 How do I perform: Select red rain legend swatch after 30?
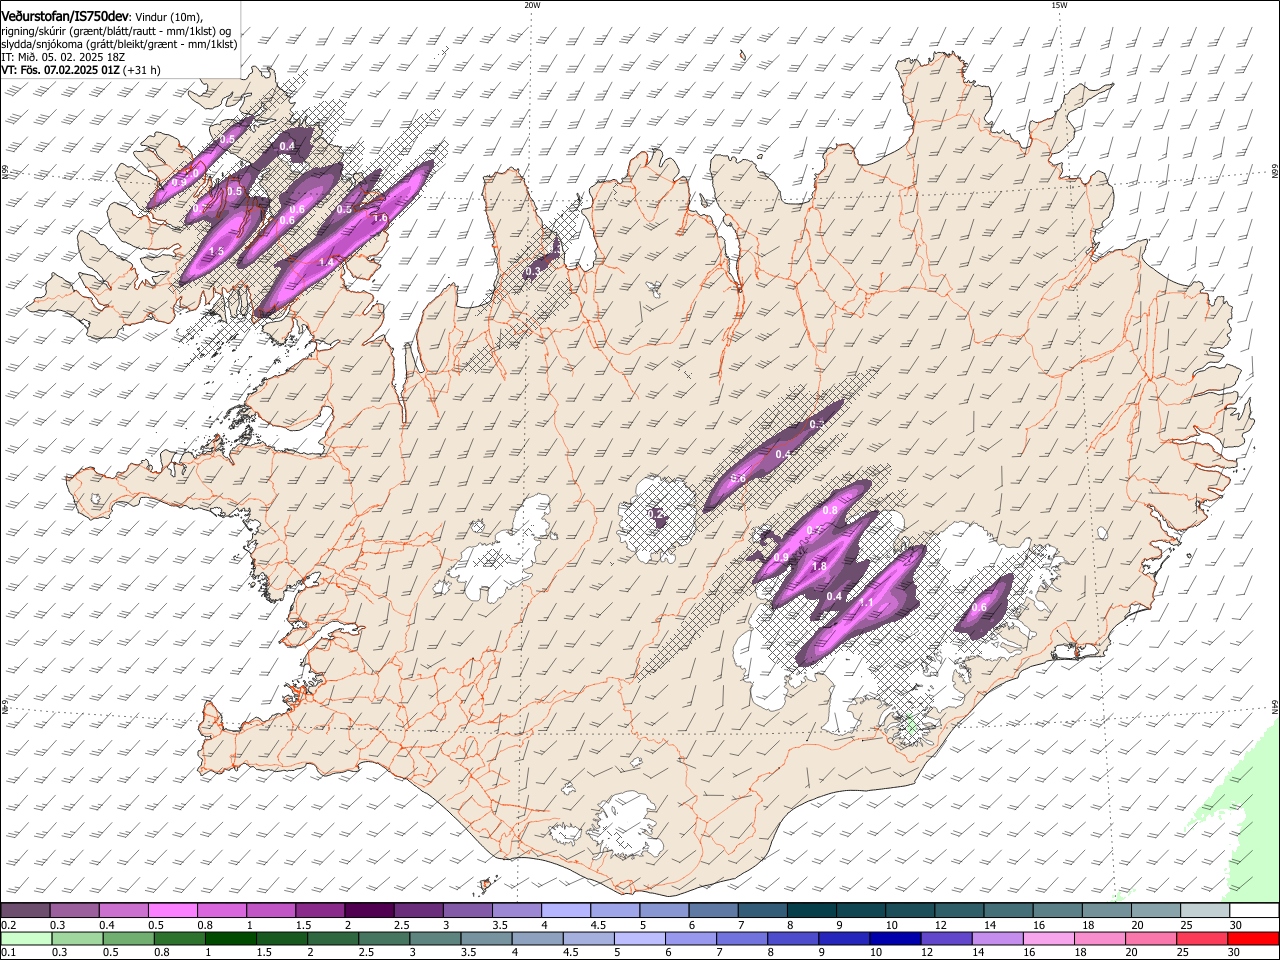point(1253,938)
